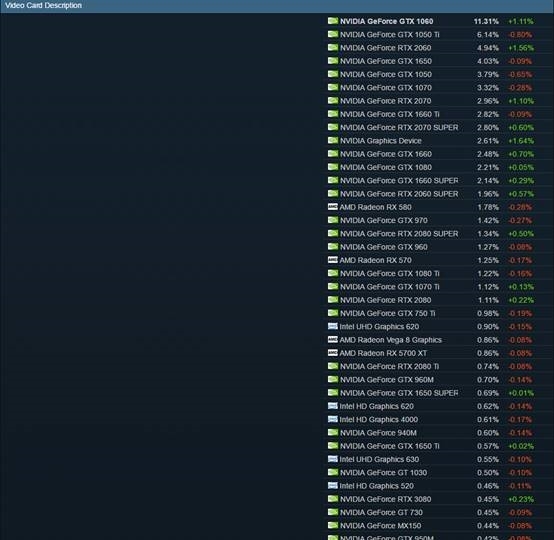This screenshot has width=554, height=540.
Task: Click the NVIDIA logo beside GeForce MX150
Action: [x=332, y=525]
